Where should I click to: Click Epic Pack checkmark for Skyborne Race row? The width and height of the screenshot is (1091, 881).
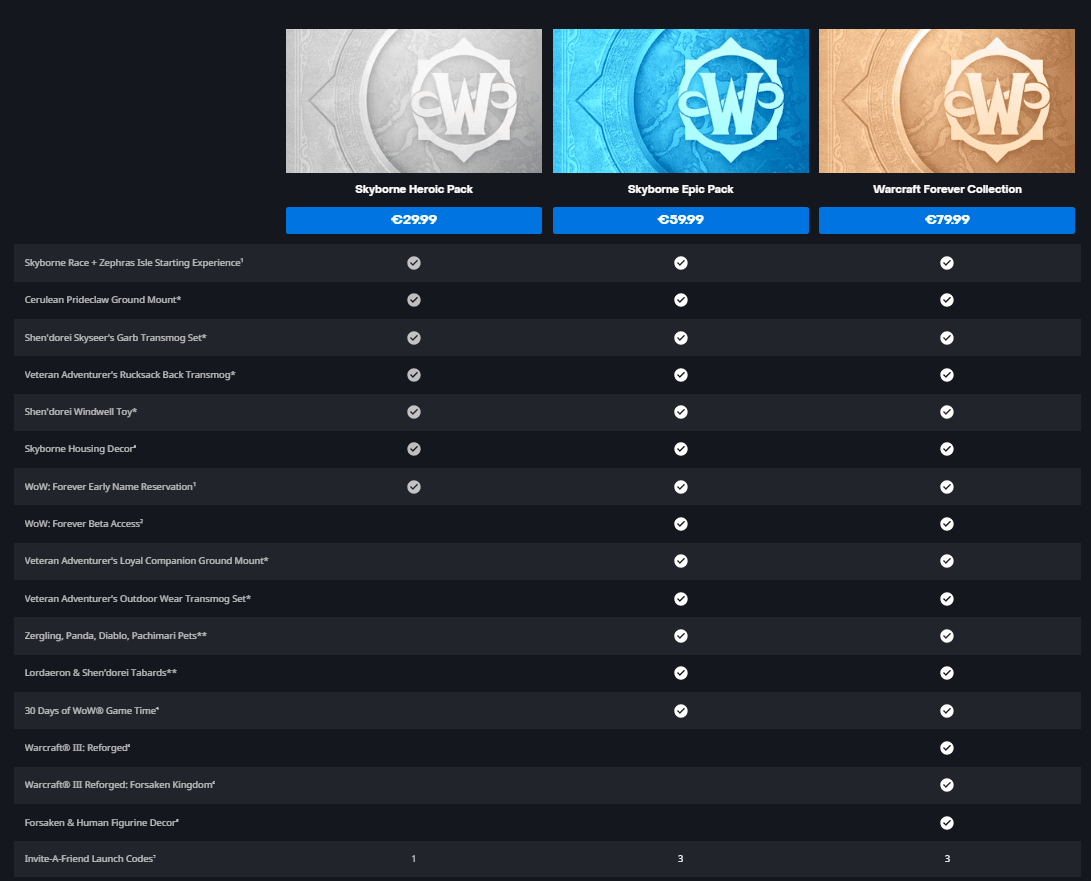pyautogui.click(x=681, y=263)
